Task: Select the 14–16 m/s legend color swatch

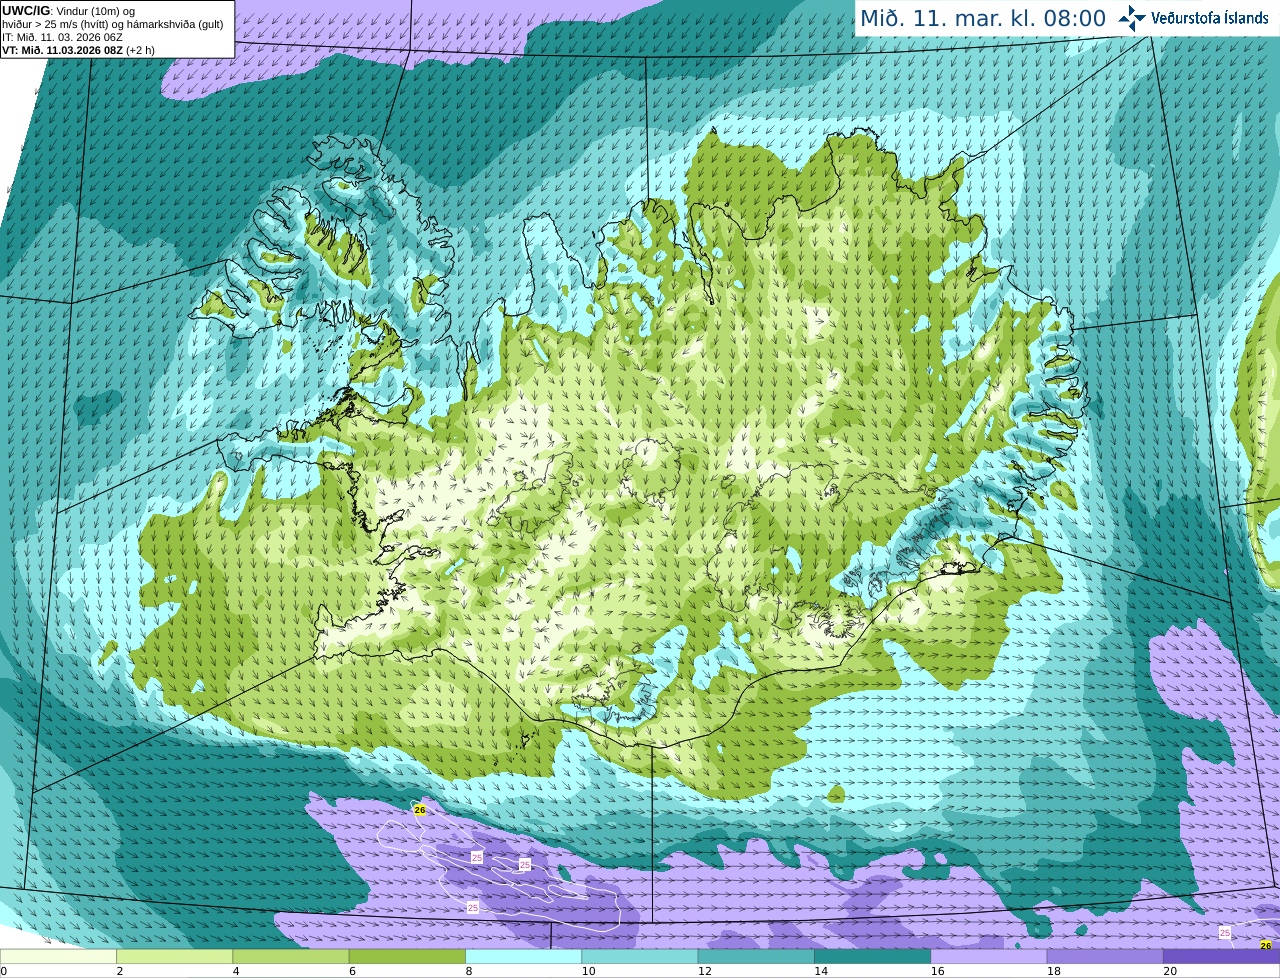Action: 872,956
